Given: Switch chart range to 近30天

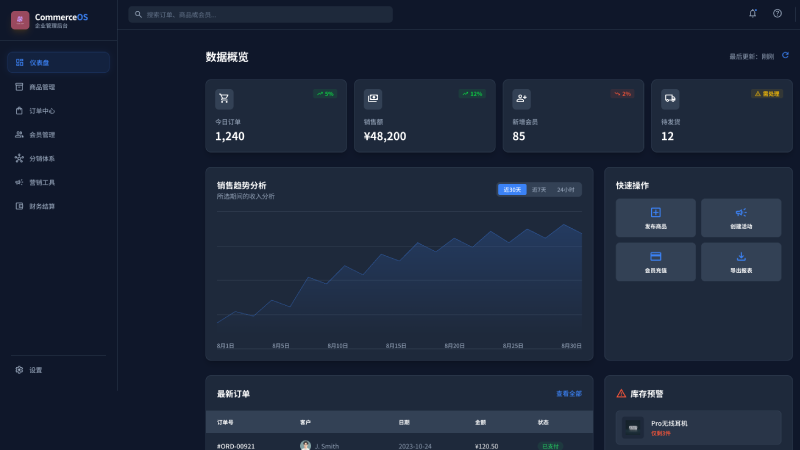Looking at the screenshot, I should click(x=512, y=189).
